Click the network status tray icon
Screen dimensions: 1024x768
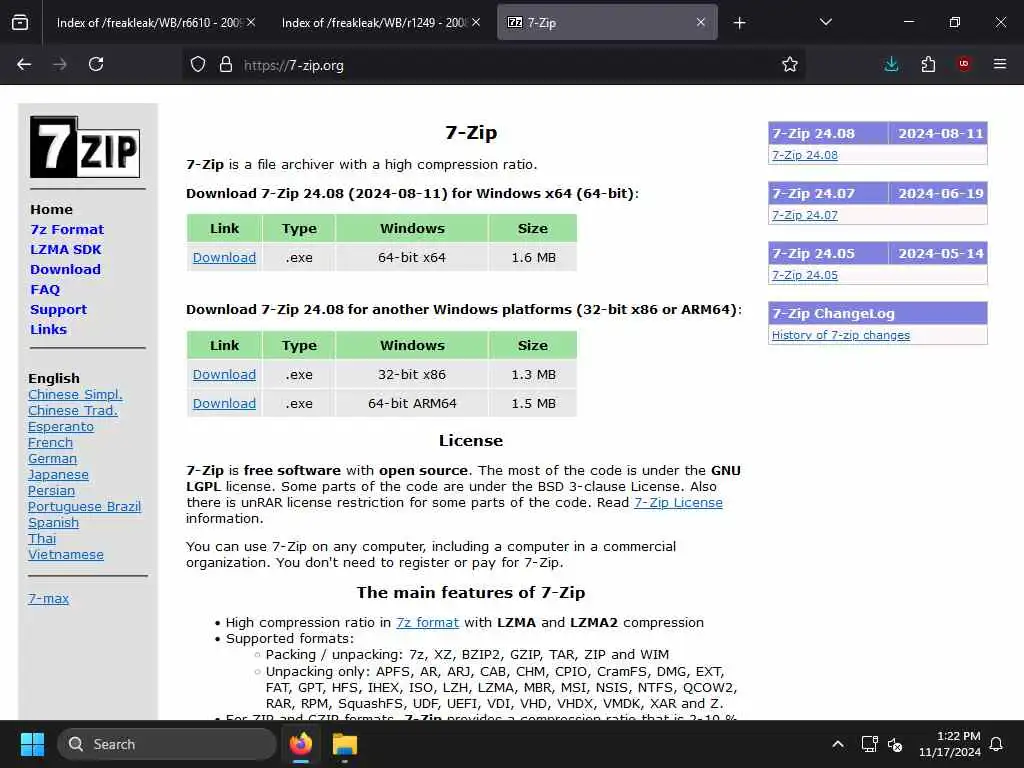[x=869, y=744]
